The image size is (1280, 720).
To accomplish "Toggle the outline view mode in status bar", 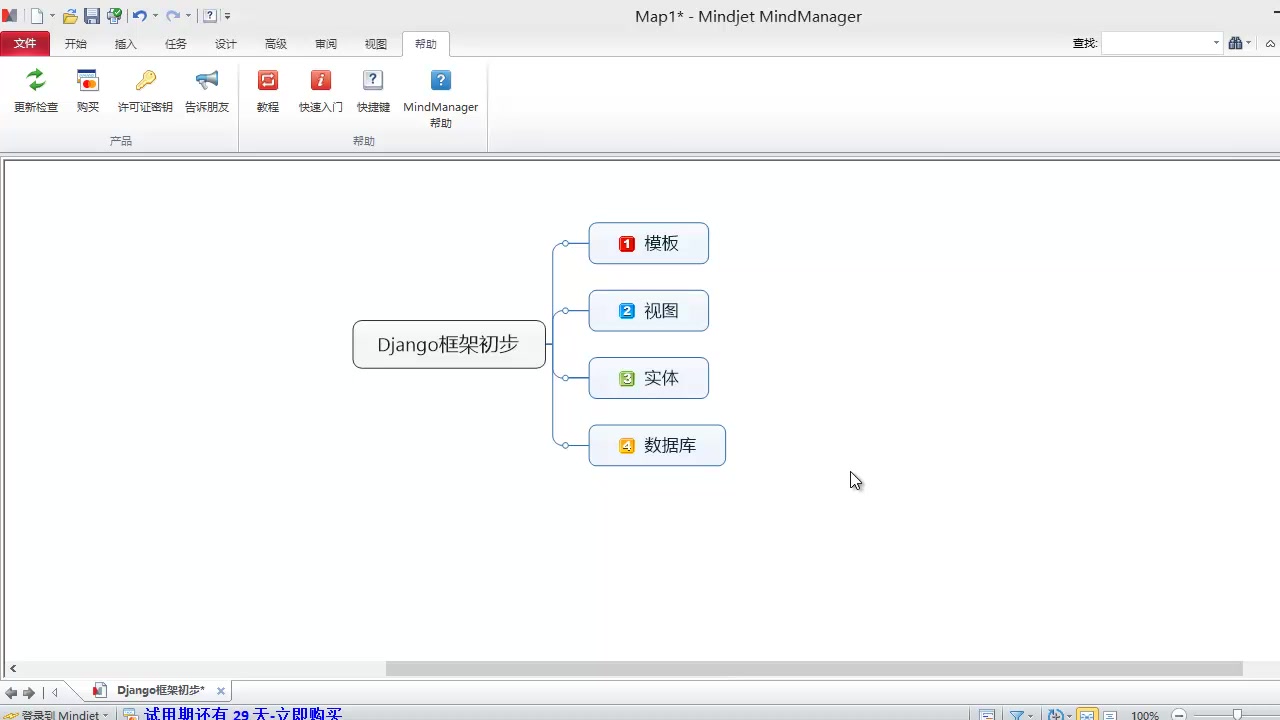I will [x=1110, y=715].
